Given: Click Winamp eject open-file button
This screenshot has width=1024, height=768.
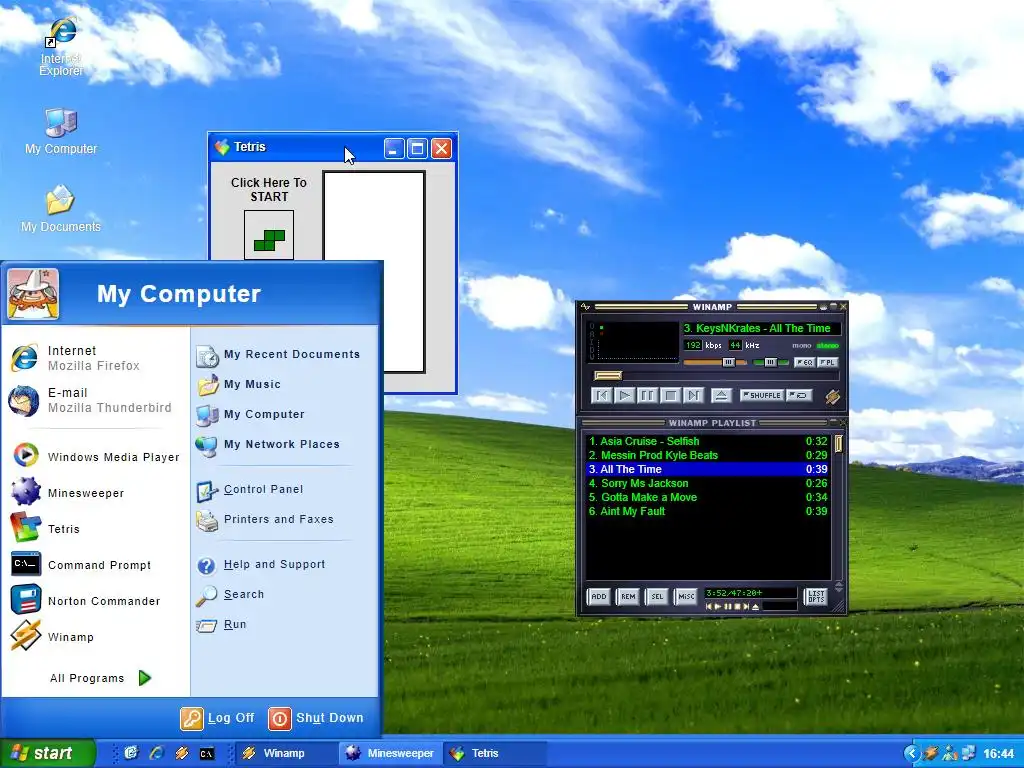Looking at the screenshot, I should click(721, 395).
